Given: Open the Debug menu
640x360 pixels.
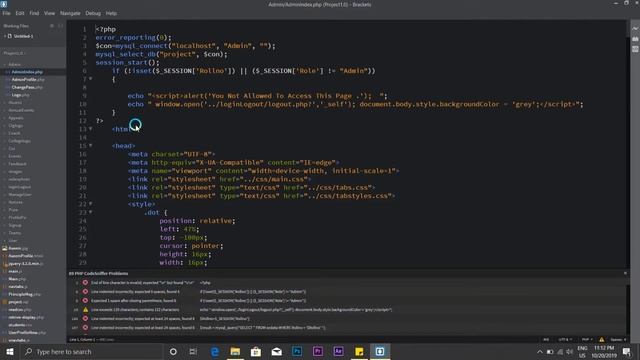Looking at the screenshot, I should (x=93, y=13).
